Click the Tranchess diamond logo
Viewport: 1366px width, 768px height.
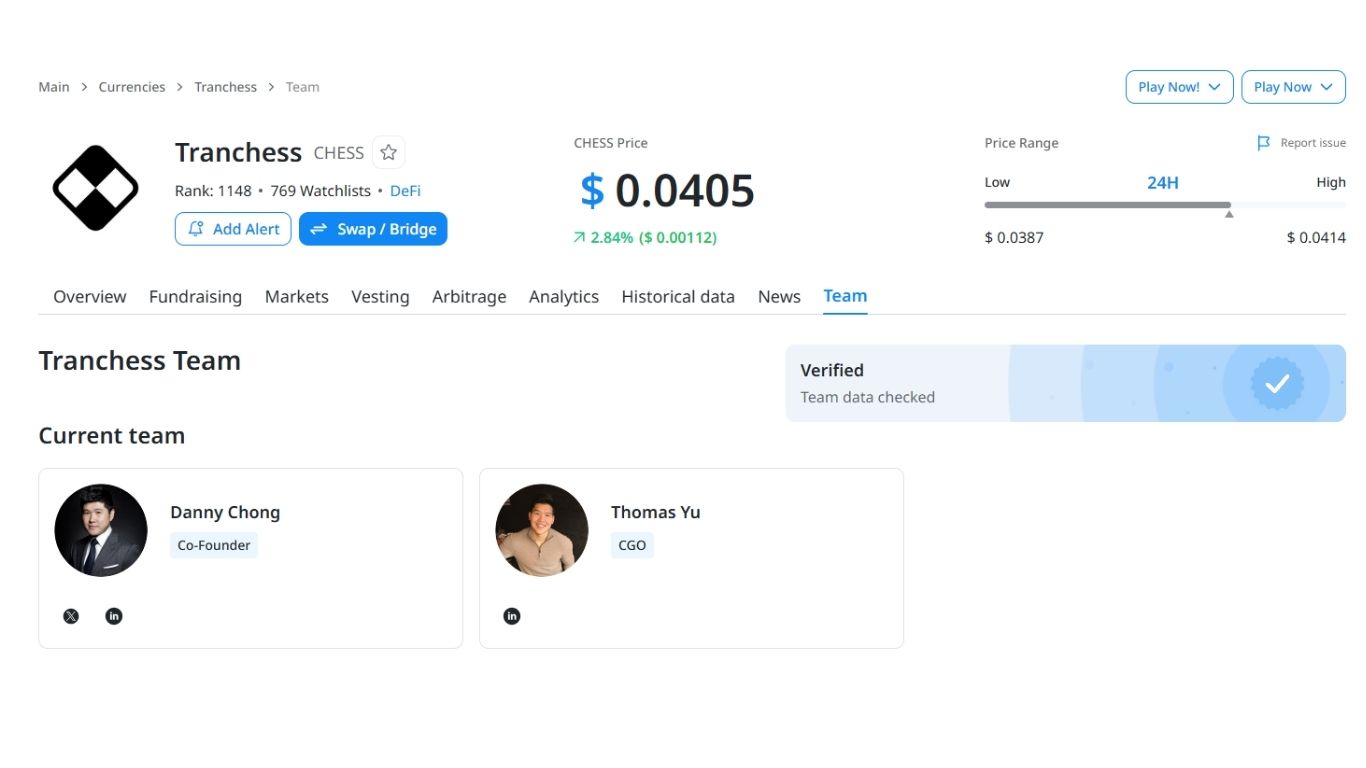click(95, 188)
